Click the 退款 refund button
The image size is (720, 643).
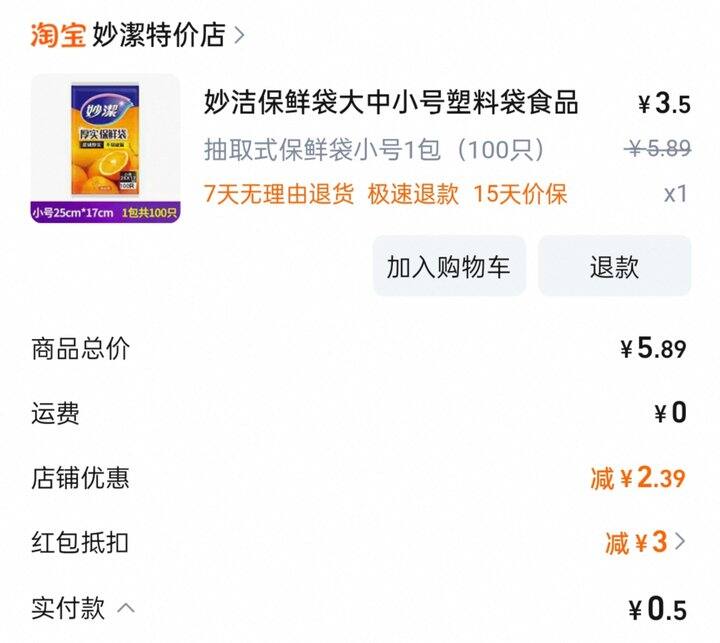tap(614, 266)
